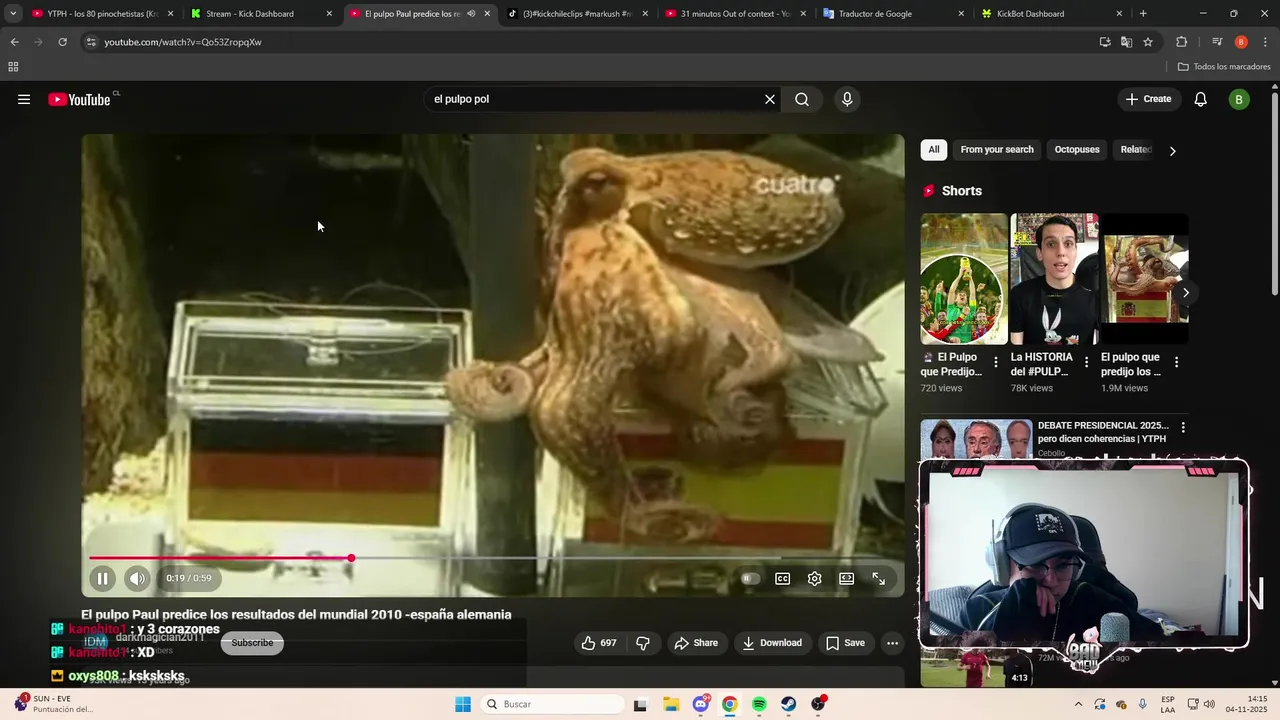The width and height of the screenshot is (1280, 720).
Task: Switch to 31 minutos Out of context tab
Action: (736, 14)
